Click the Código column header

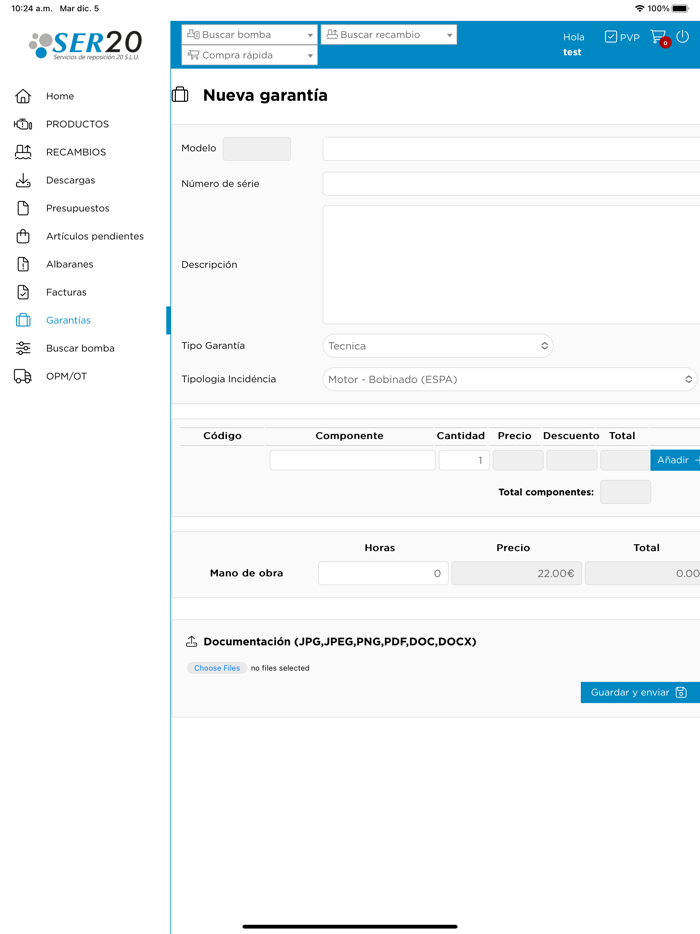(222, 435)
